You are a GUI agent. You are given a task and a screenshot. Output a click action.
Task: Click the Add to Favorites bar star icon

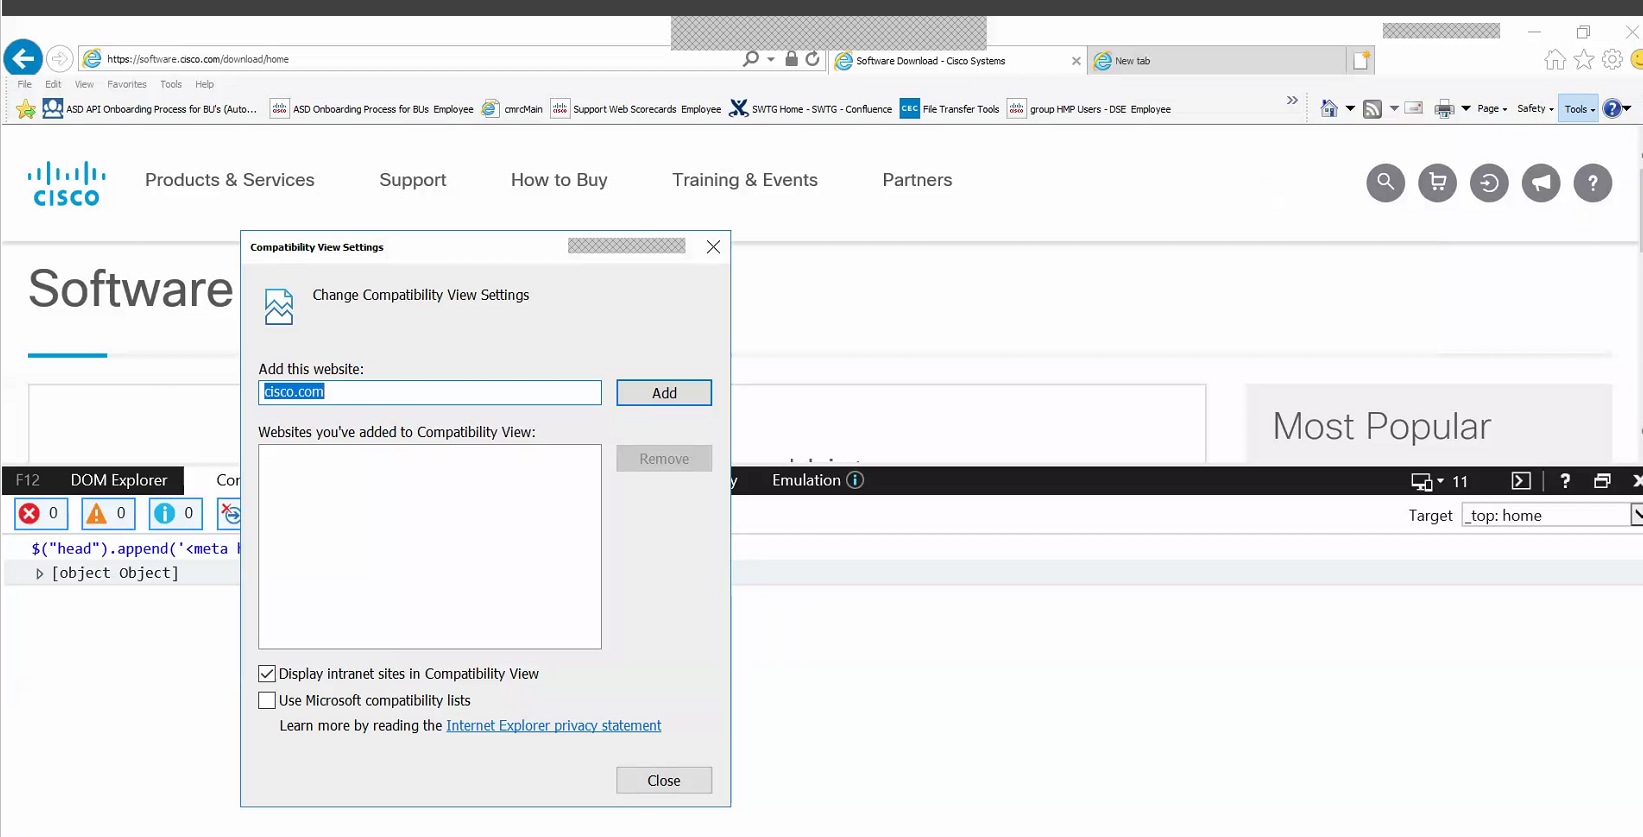coord(26,109)
